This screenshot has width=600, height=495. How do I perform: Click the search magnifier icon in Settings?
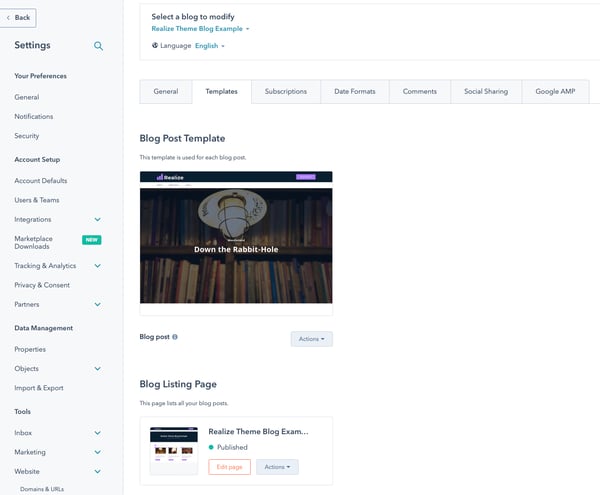click(98, 46)
